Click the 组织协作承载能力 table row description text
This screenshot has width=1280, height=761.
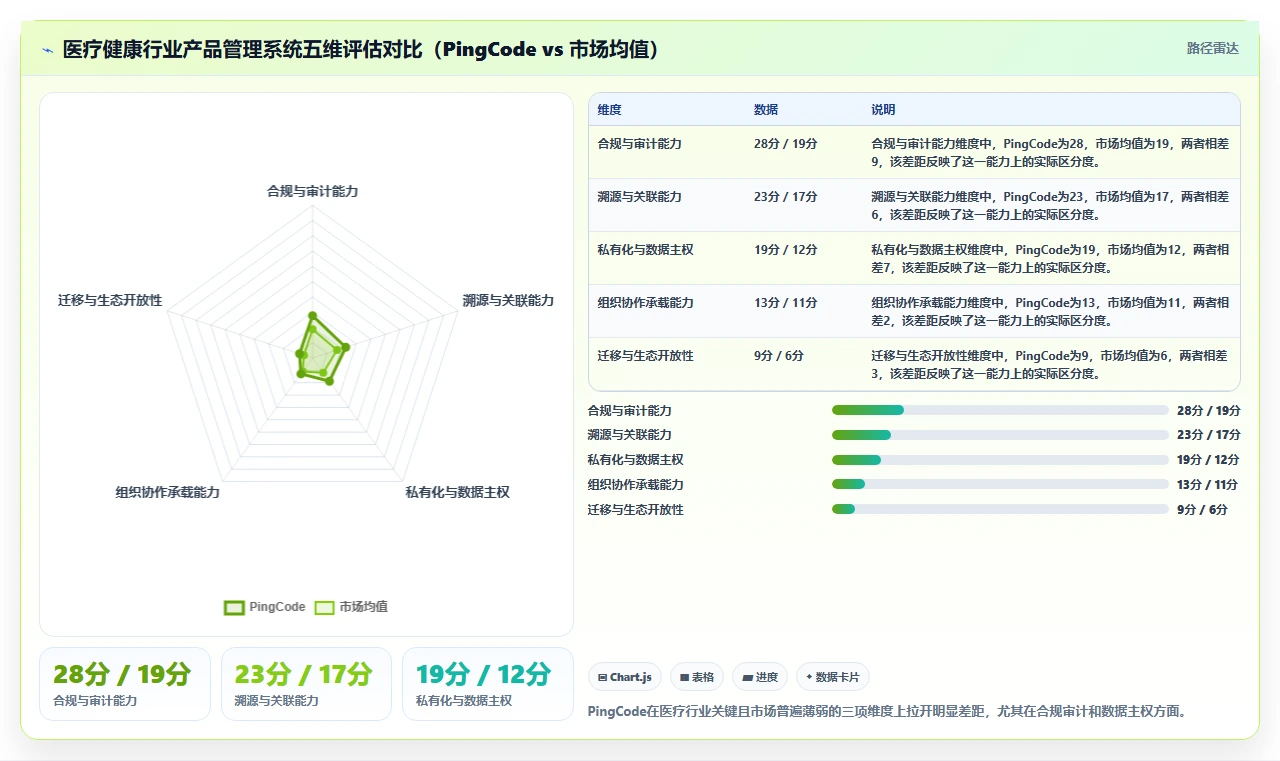[1050, 311]
